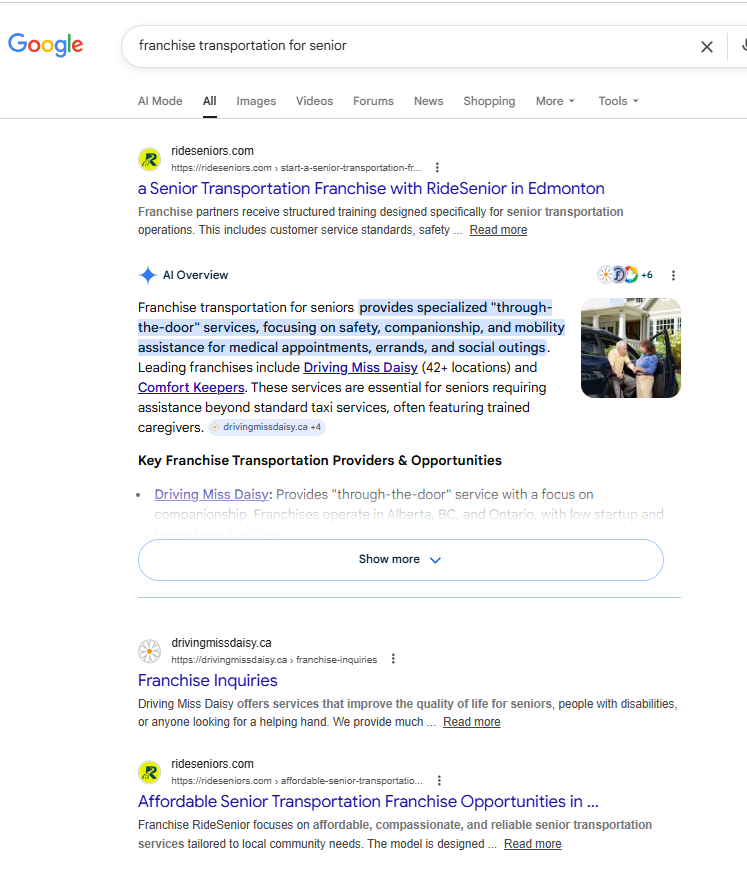
Task: Click the Google logo
Action: (x=45, y=45)
